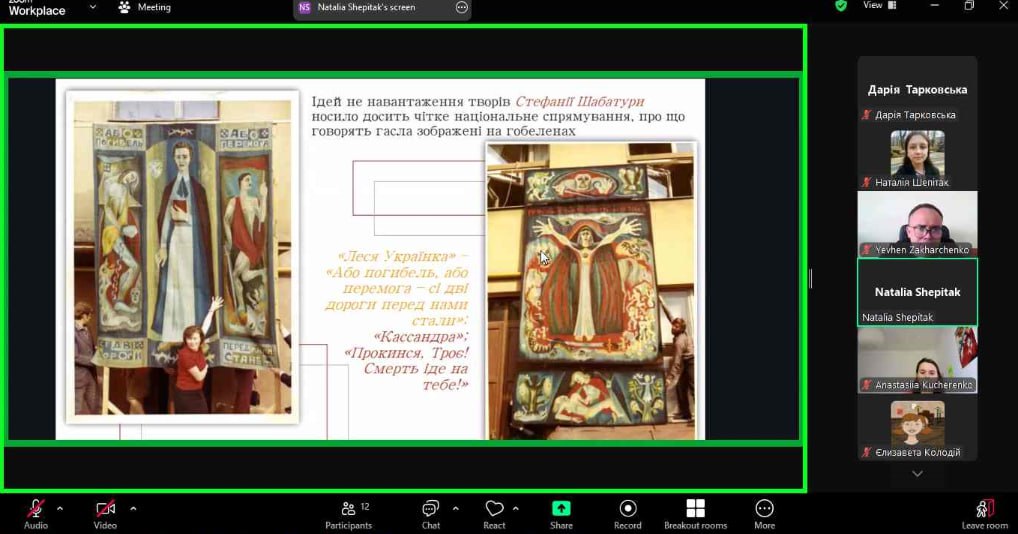Click the React heart icon

pos(494,510)
